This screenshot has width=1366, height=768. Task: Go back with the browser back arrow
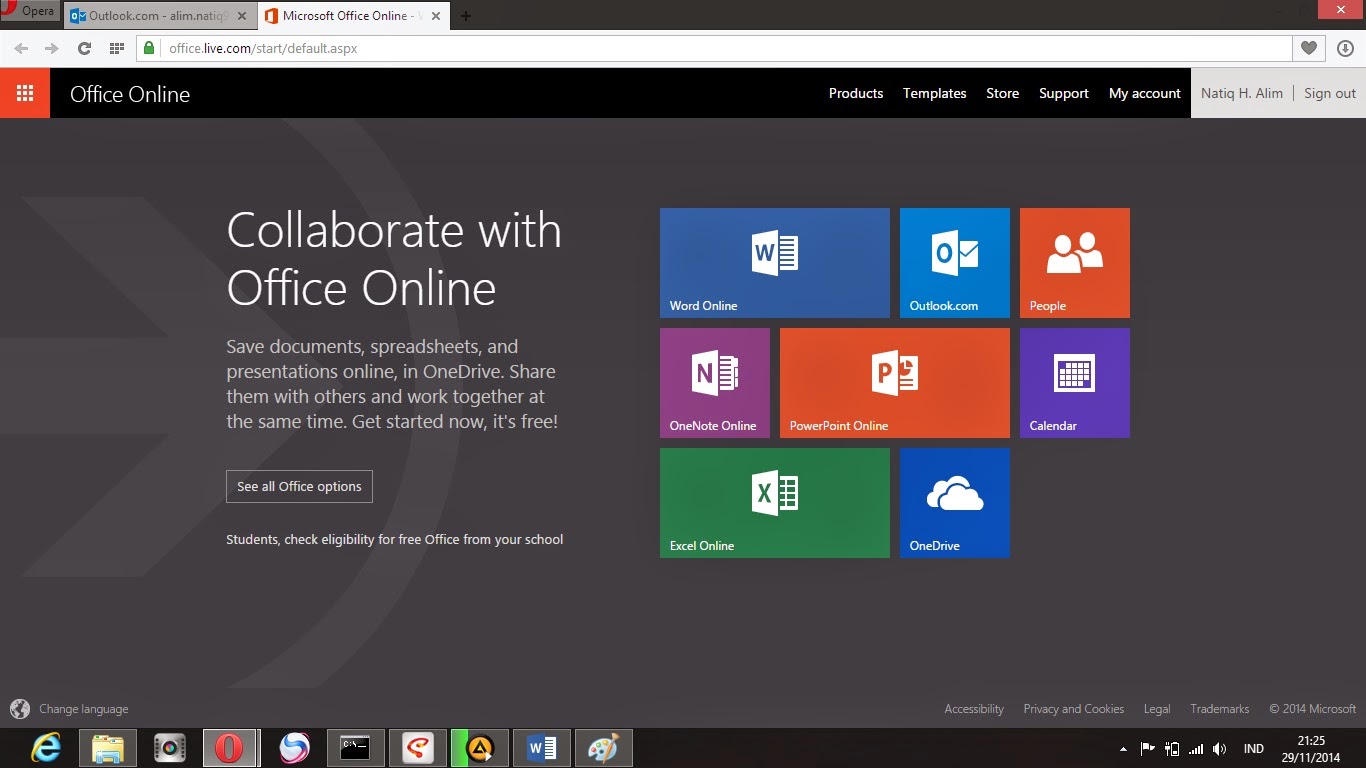[x=21, y=48]
